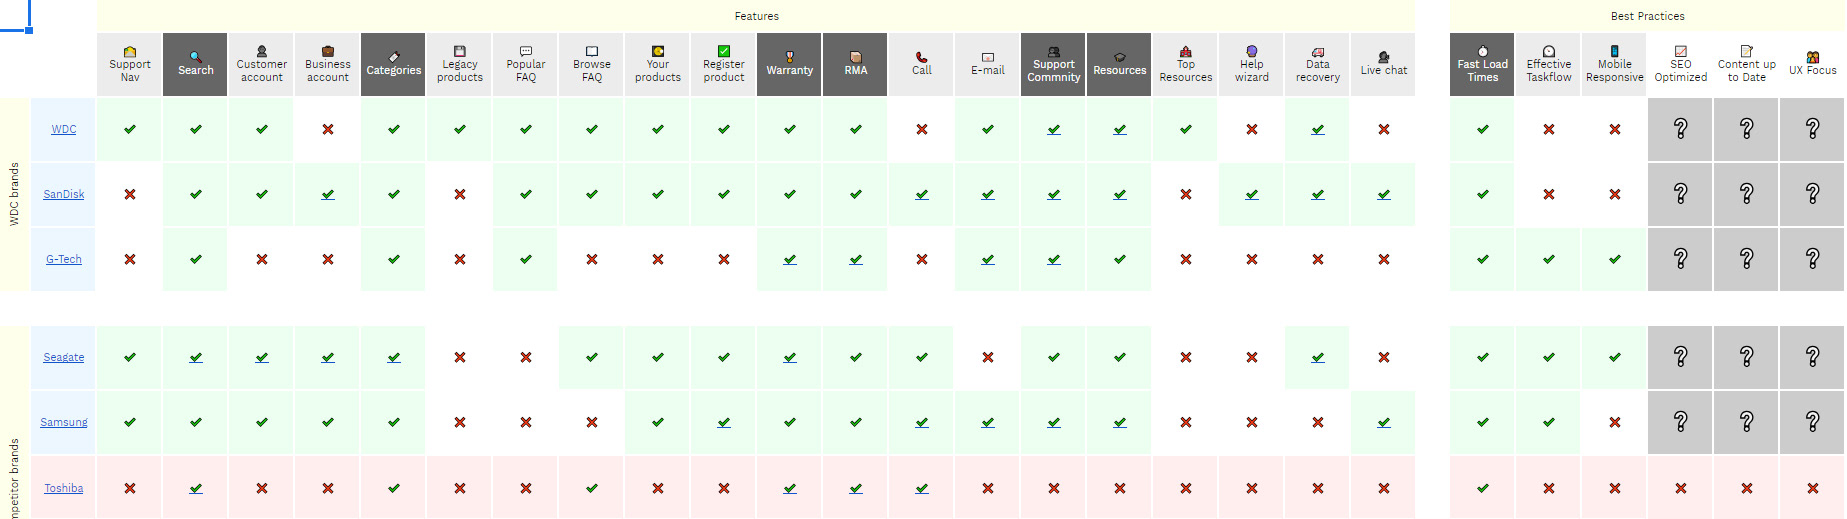Open the Seagate brand link
The height and width of the screenshot is (519, 1847).
64,357
